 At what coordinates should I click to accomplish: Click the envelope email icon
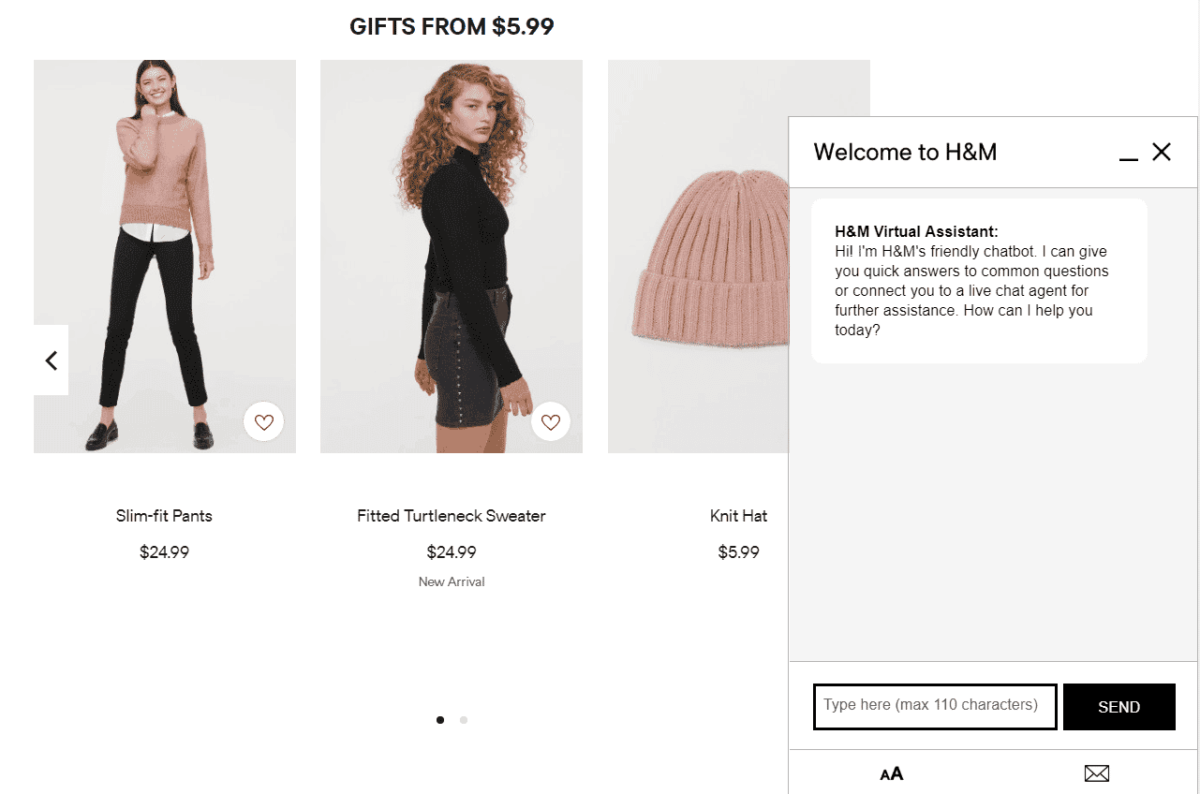pos(1097,773)
